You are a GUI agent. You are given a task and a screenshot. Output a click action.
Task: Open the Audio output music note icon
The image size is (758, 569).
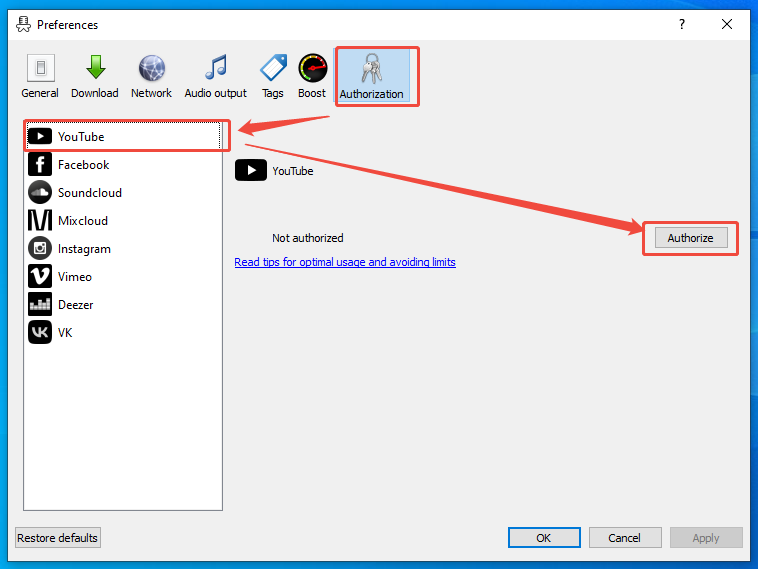pyautogui.click(x=216, y=67)
